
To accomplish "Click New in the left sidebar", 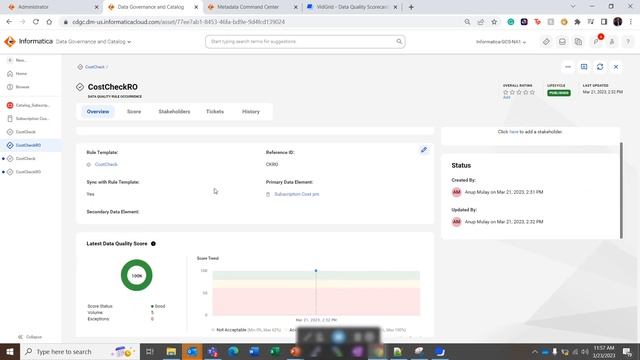I will pos(17,60).
